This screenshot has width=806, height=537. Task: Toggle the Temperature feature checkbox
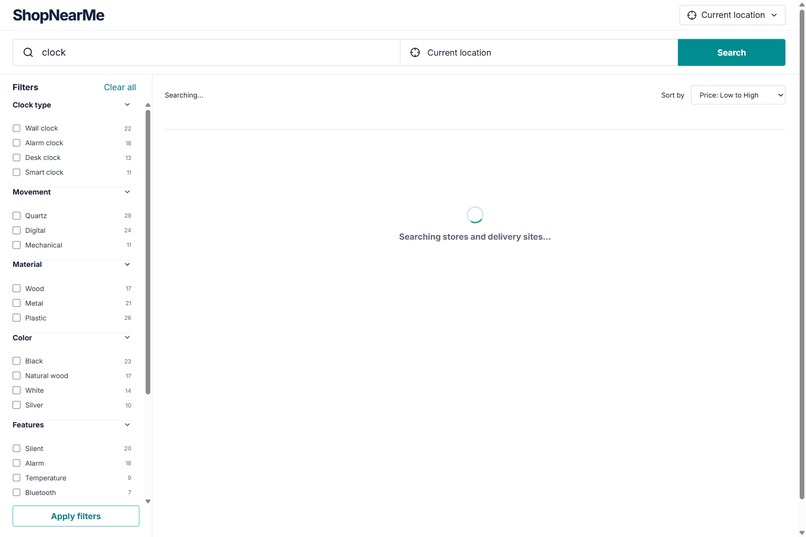16,477
